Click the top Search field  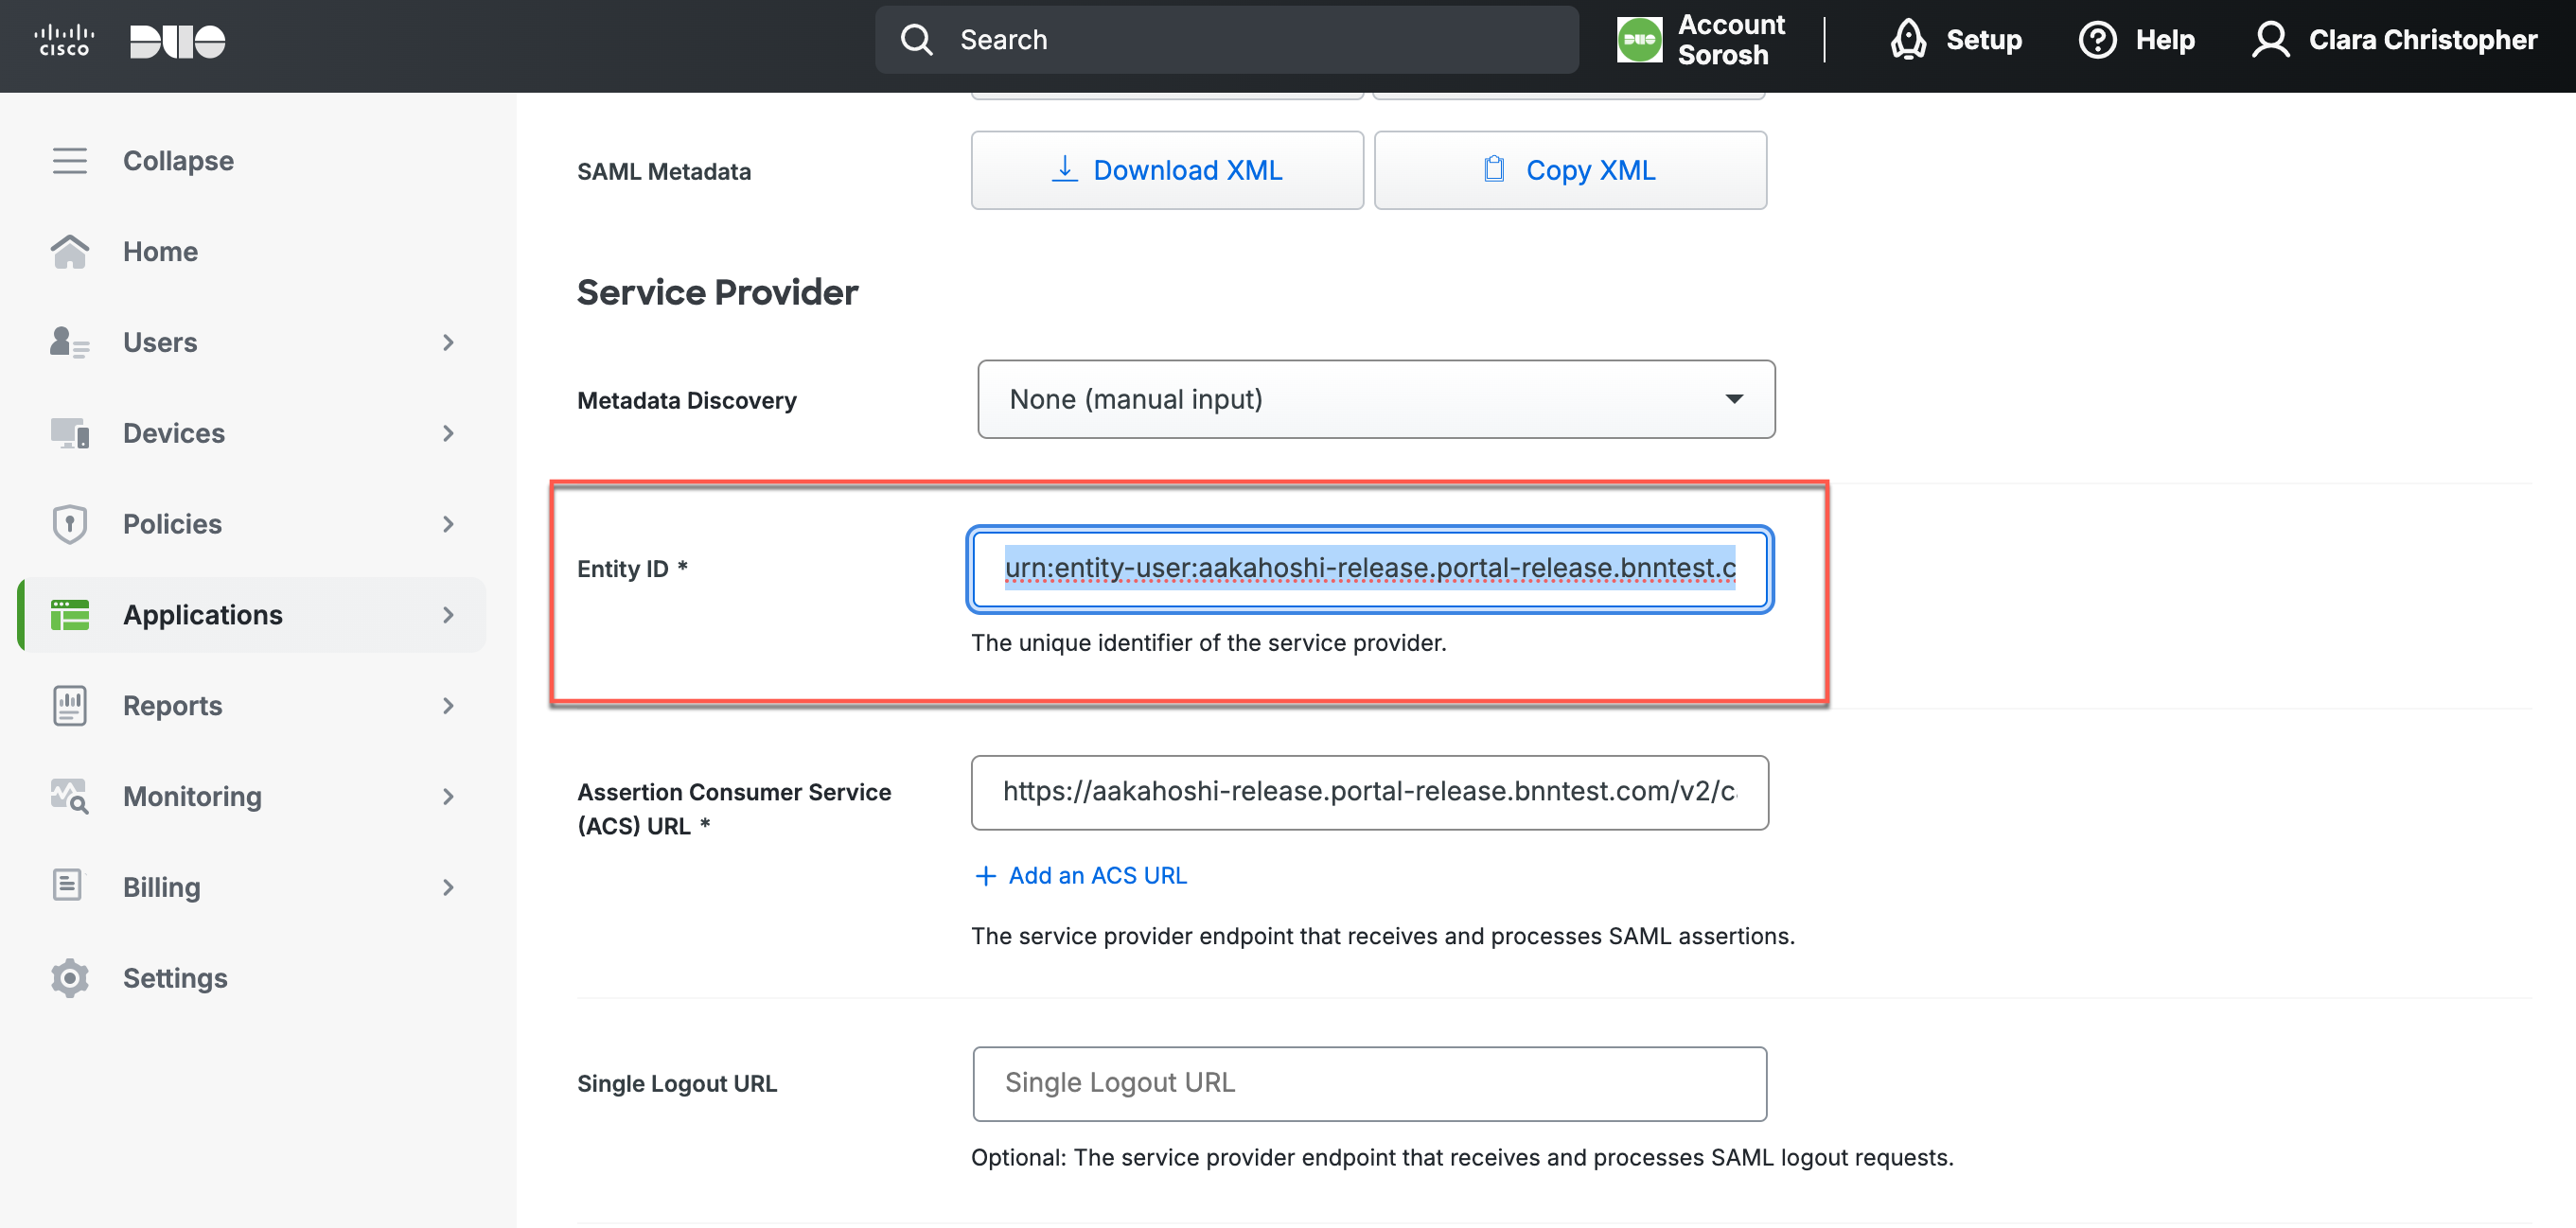tap(1226, 40)
